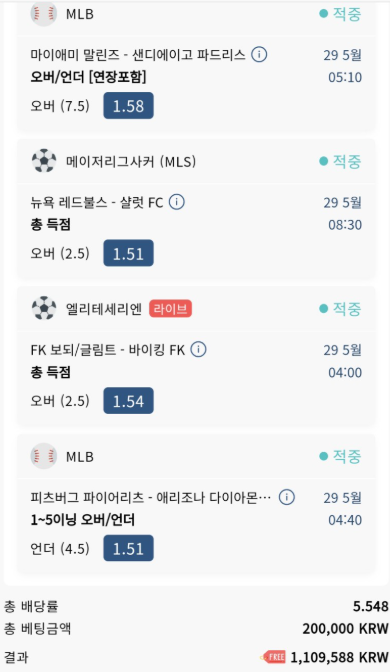The height and width of the screenshot is (672, 390).
Task: Click the 적중 status on the MLS card
Action: point(340,161)
